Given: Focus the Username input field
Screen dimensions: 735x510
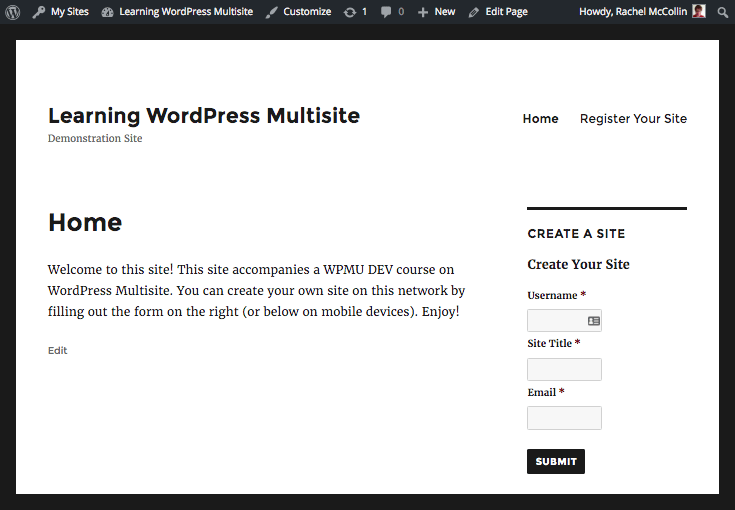Looking at the screenshot, I should 564,321.
